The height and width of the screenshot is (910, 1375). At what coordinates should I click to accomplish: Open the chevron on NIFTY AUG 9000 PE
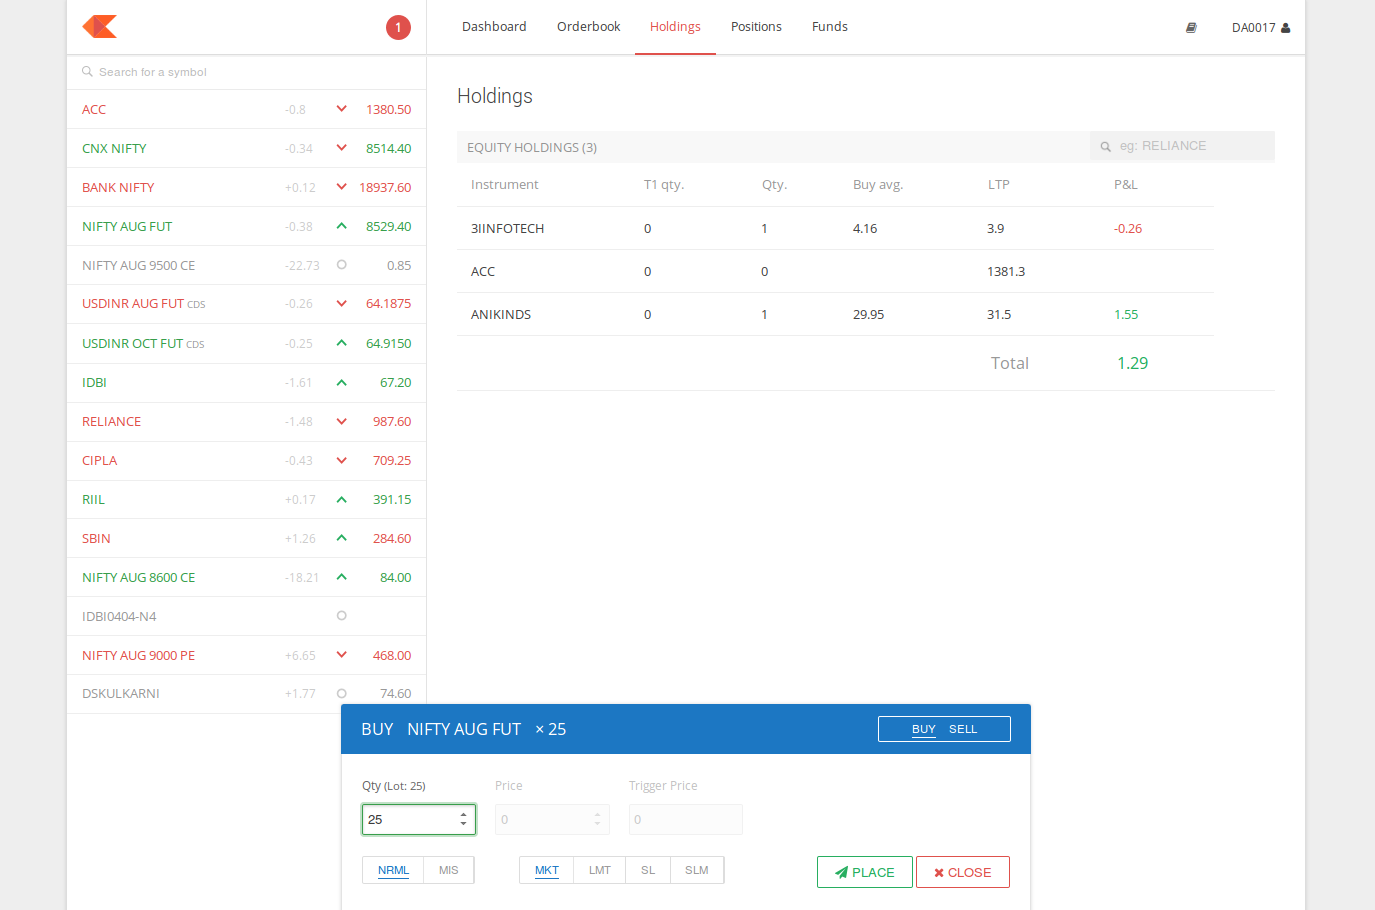pos(341,654)
